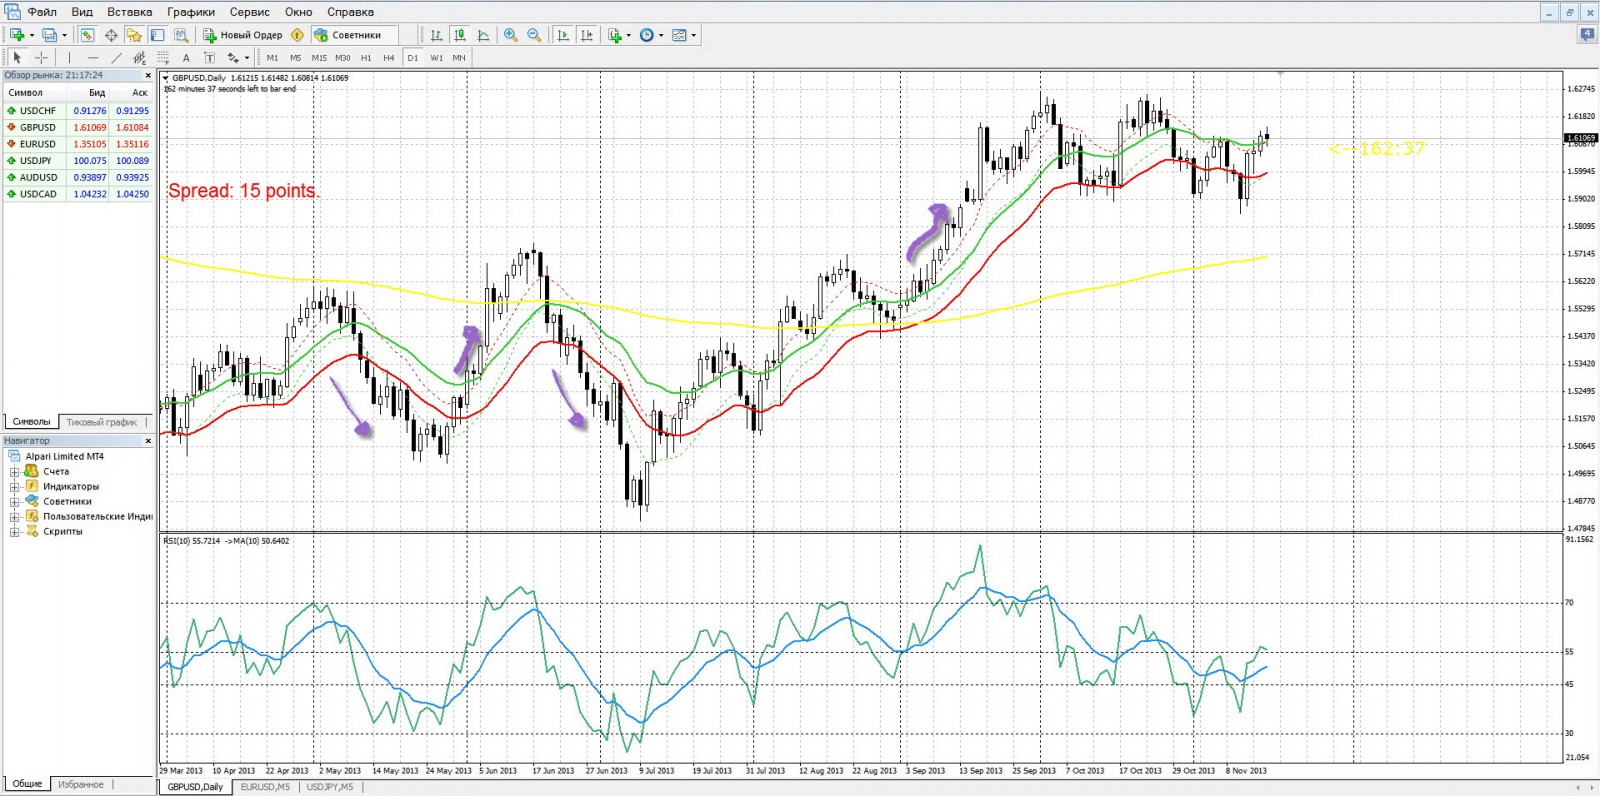The width and height of the screenshot is (1600, 796).
Task: Open the templates icon
Action: pyautogui.click(x=679, y=35)
